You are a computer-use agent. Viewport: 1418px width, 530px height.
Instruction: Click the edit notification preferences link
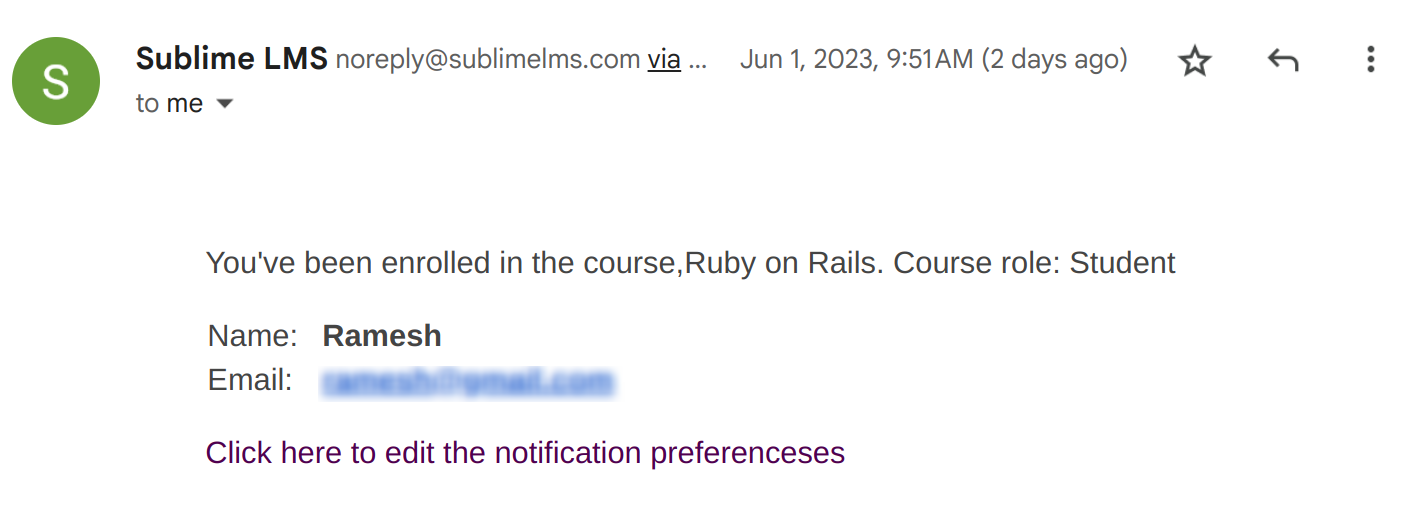(525, 453)
